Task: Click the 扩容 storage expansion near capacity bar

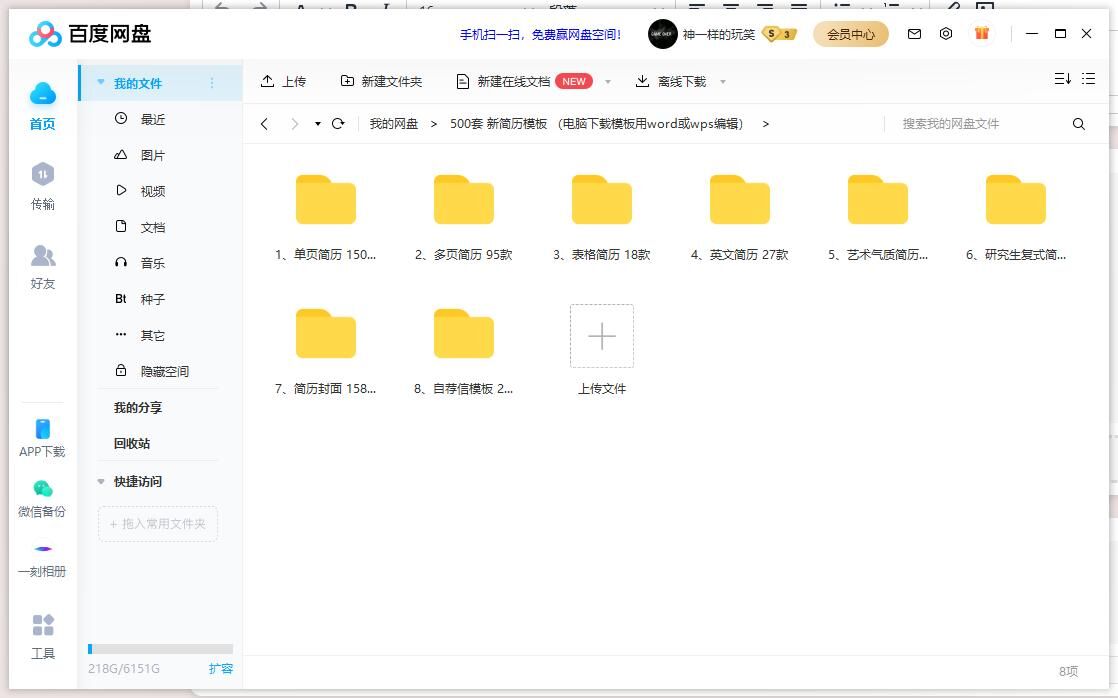Action: pos(221,669)
